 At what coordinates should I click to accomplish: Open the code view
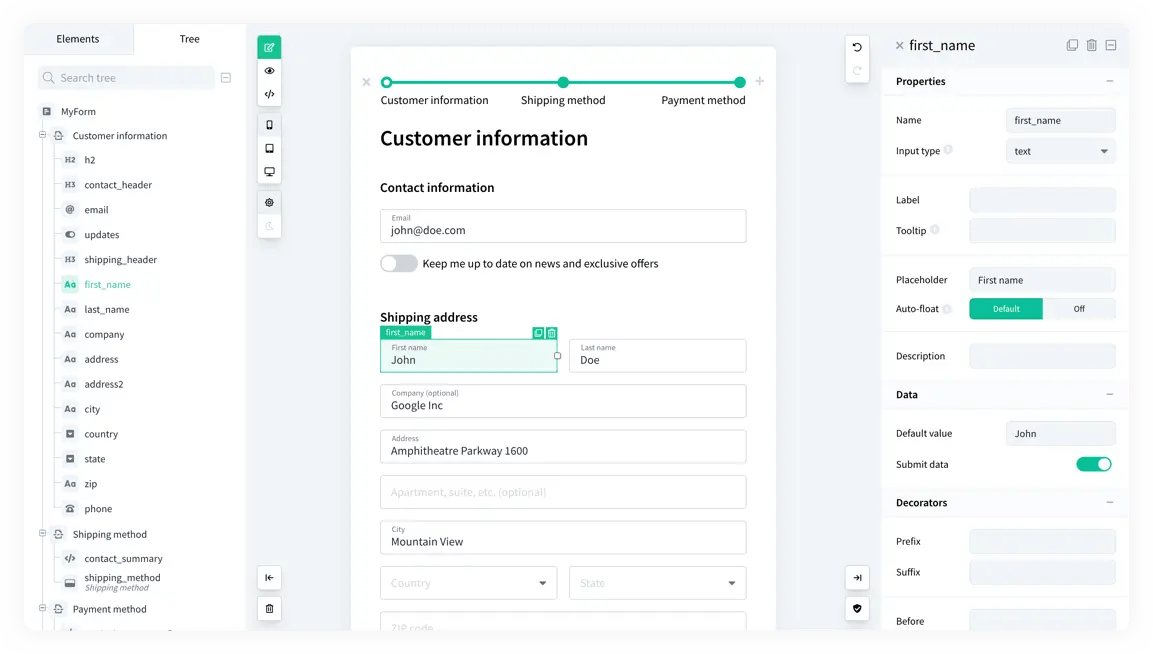[269, 93]
